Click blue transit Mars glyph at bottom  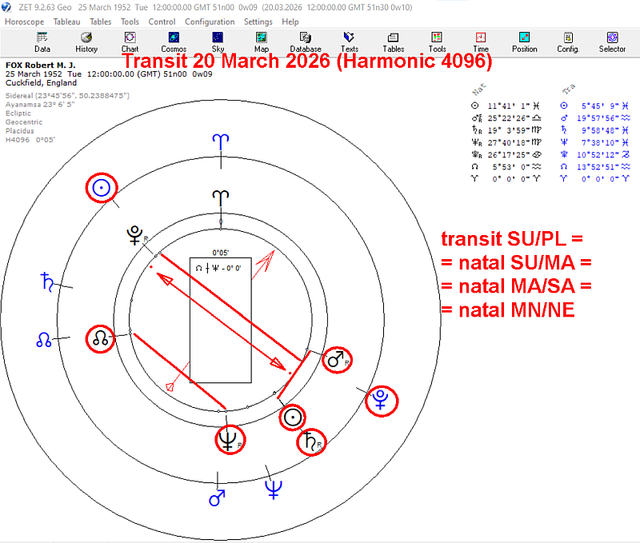(x=217, y=498)
